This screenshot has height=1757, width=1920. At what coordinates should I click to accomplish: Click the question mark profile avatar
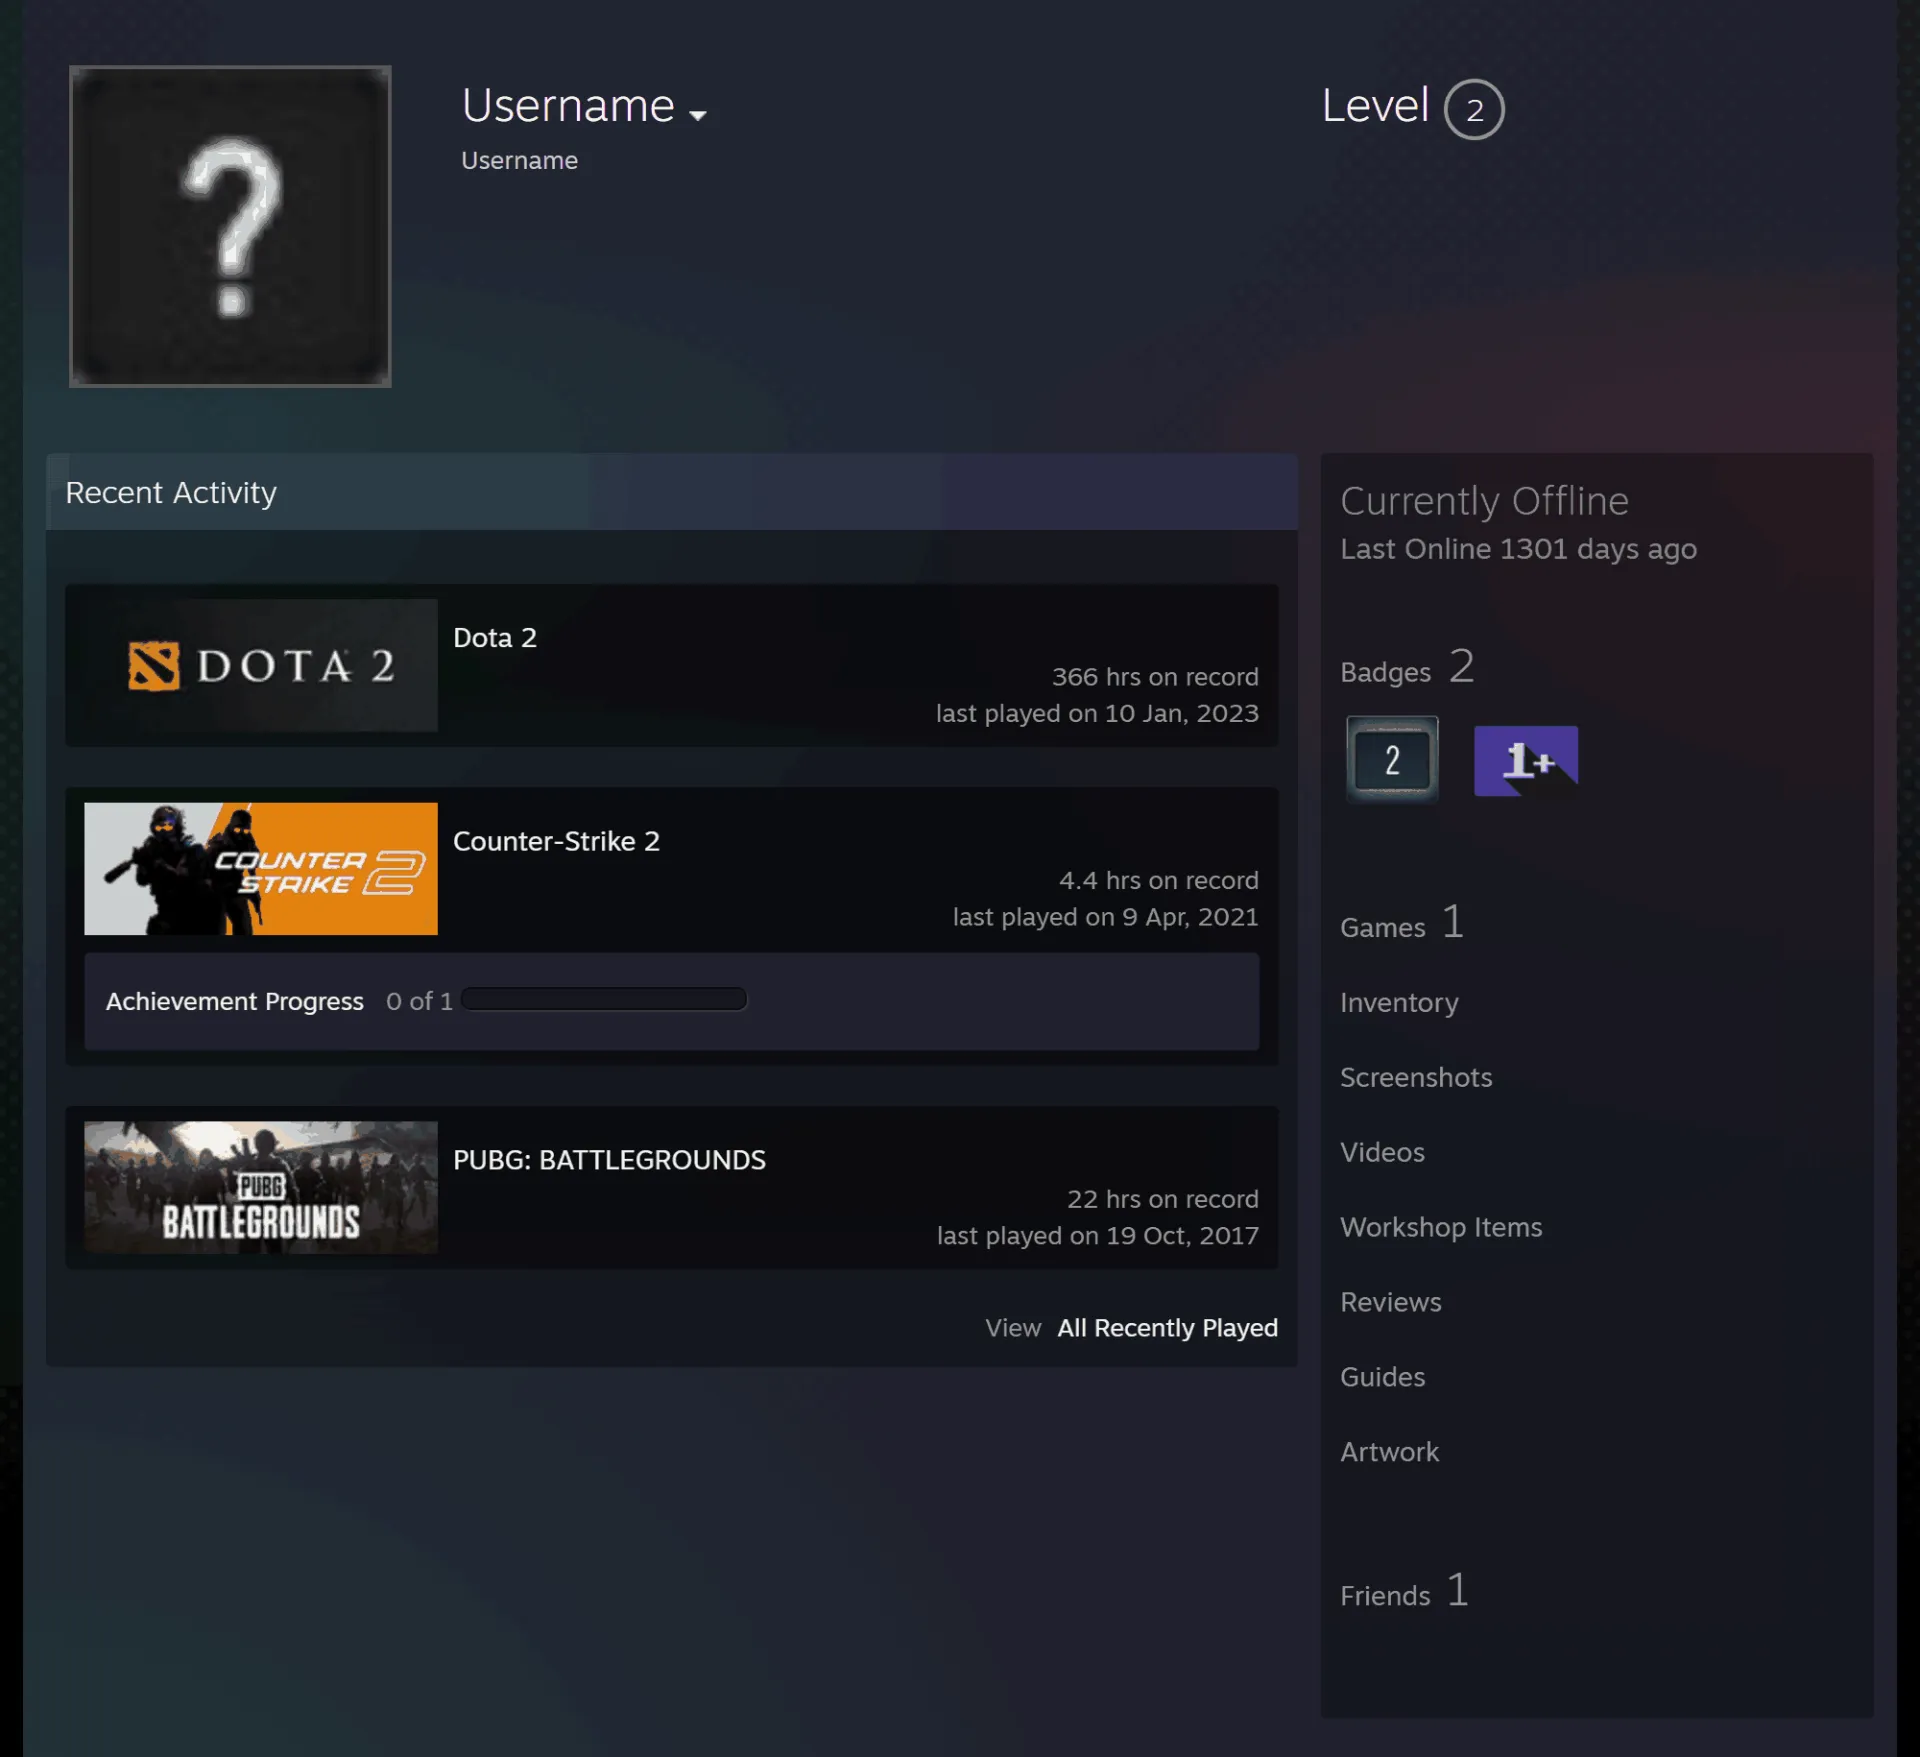[230, 226]
